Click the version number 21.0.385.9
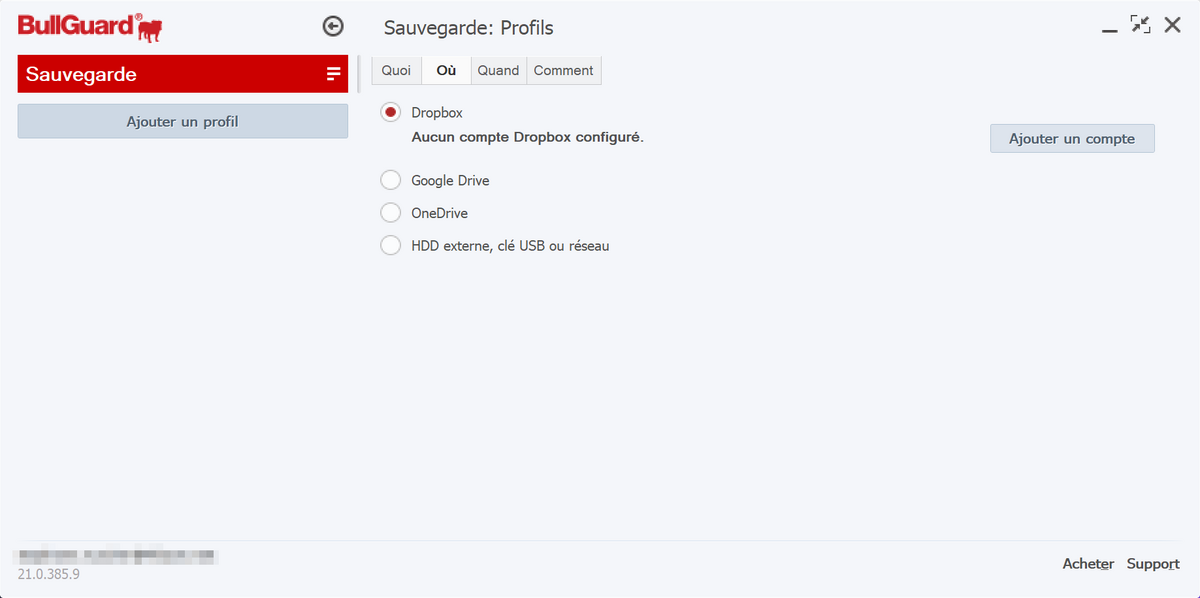 click(48, 575)
